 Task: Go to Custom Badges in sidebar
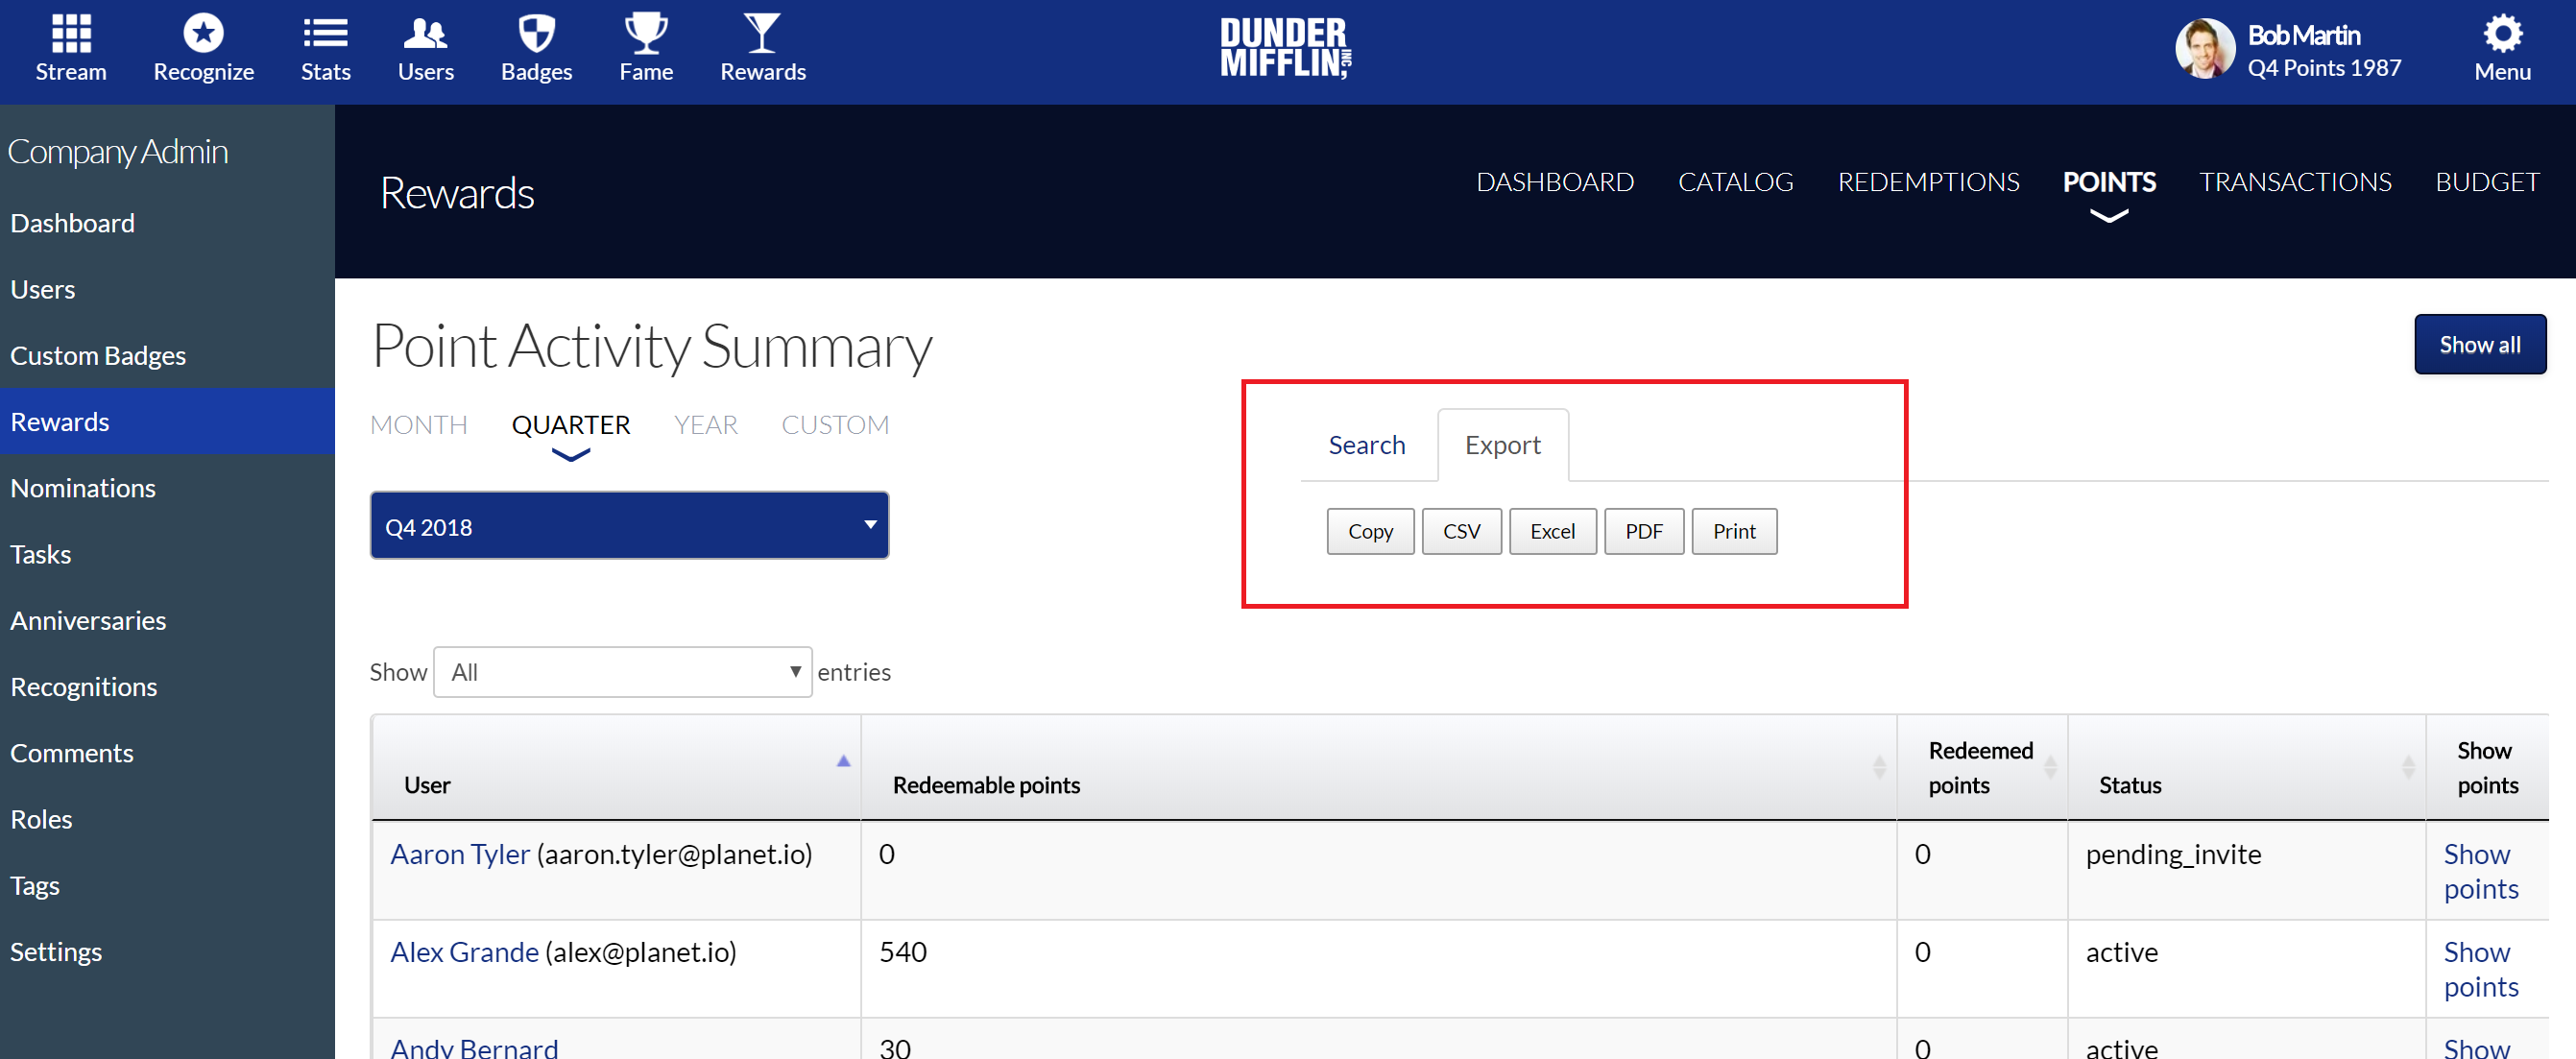pyautogui.click(x=98, y=355)
